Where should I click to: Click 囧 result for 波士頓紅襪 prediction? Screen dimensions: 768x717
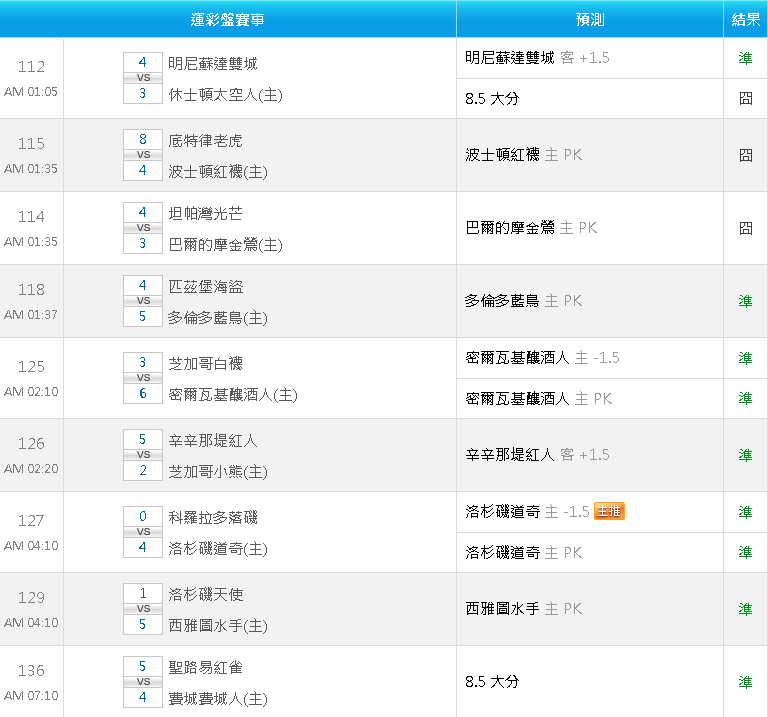745,155
